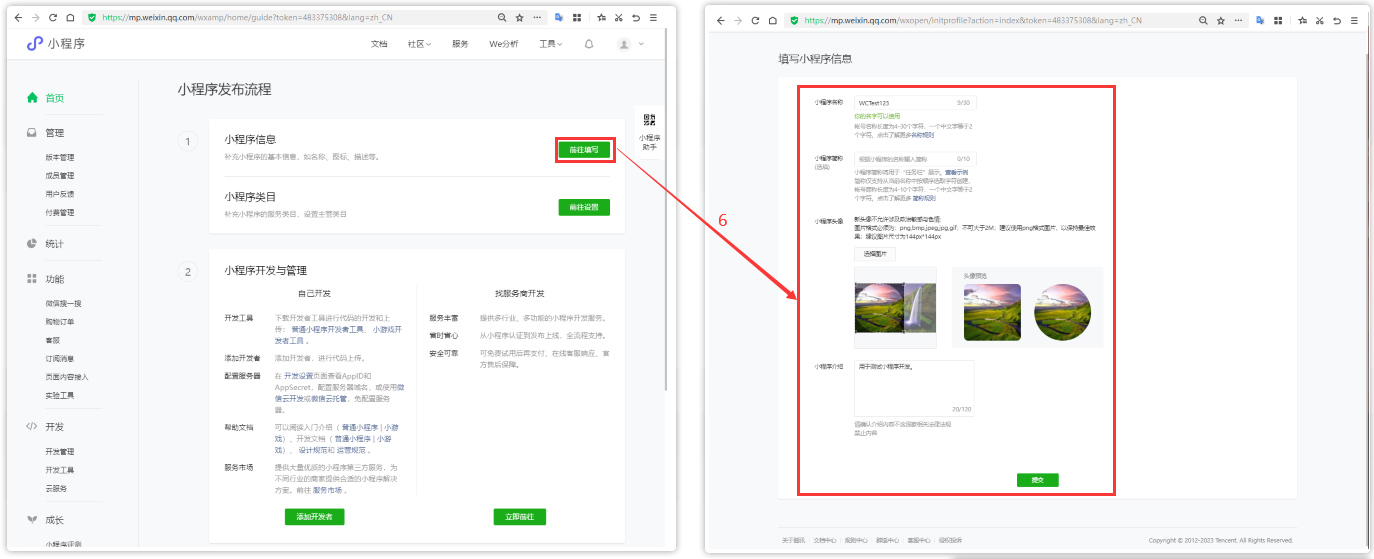This screenshot has height=559, width=1374.
Task: Open the hamburger menu in the left browser
Action: click(x=654, y=18)
